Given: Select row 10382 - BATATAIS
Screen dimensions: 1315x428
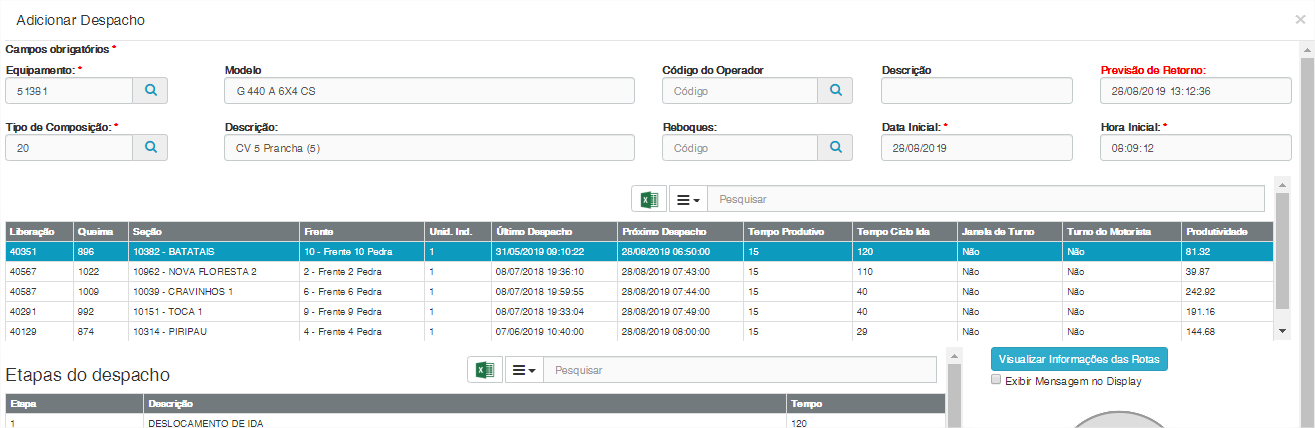Looking at the screenshot, I should pos(640,252).
